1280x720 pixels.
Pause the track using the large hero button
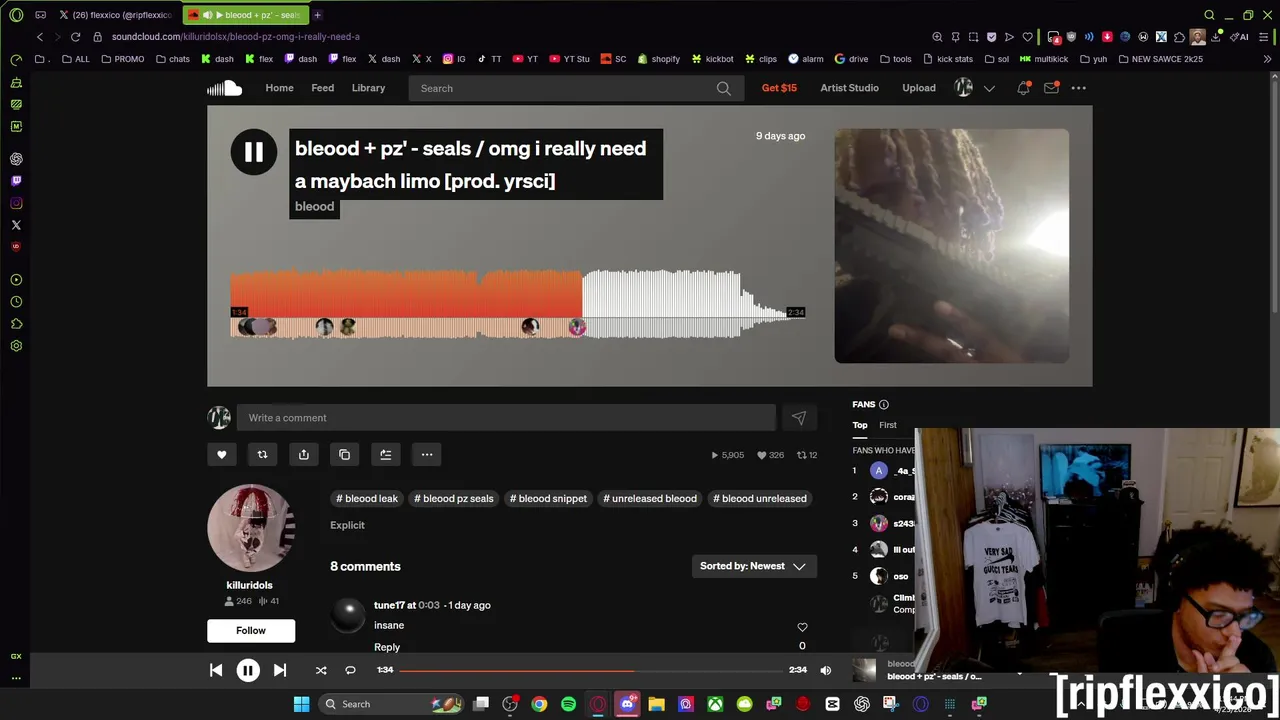coord(253,152)
